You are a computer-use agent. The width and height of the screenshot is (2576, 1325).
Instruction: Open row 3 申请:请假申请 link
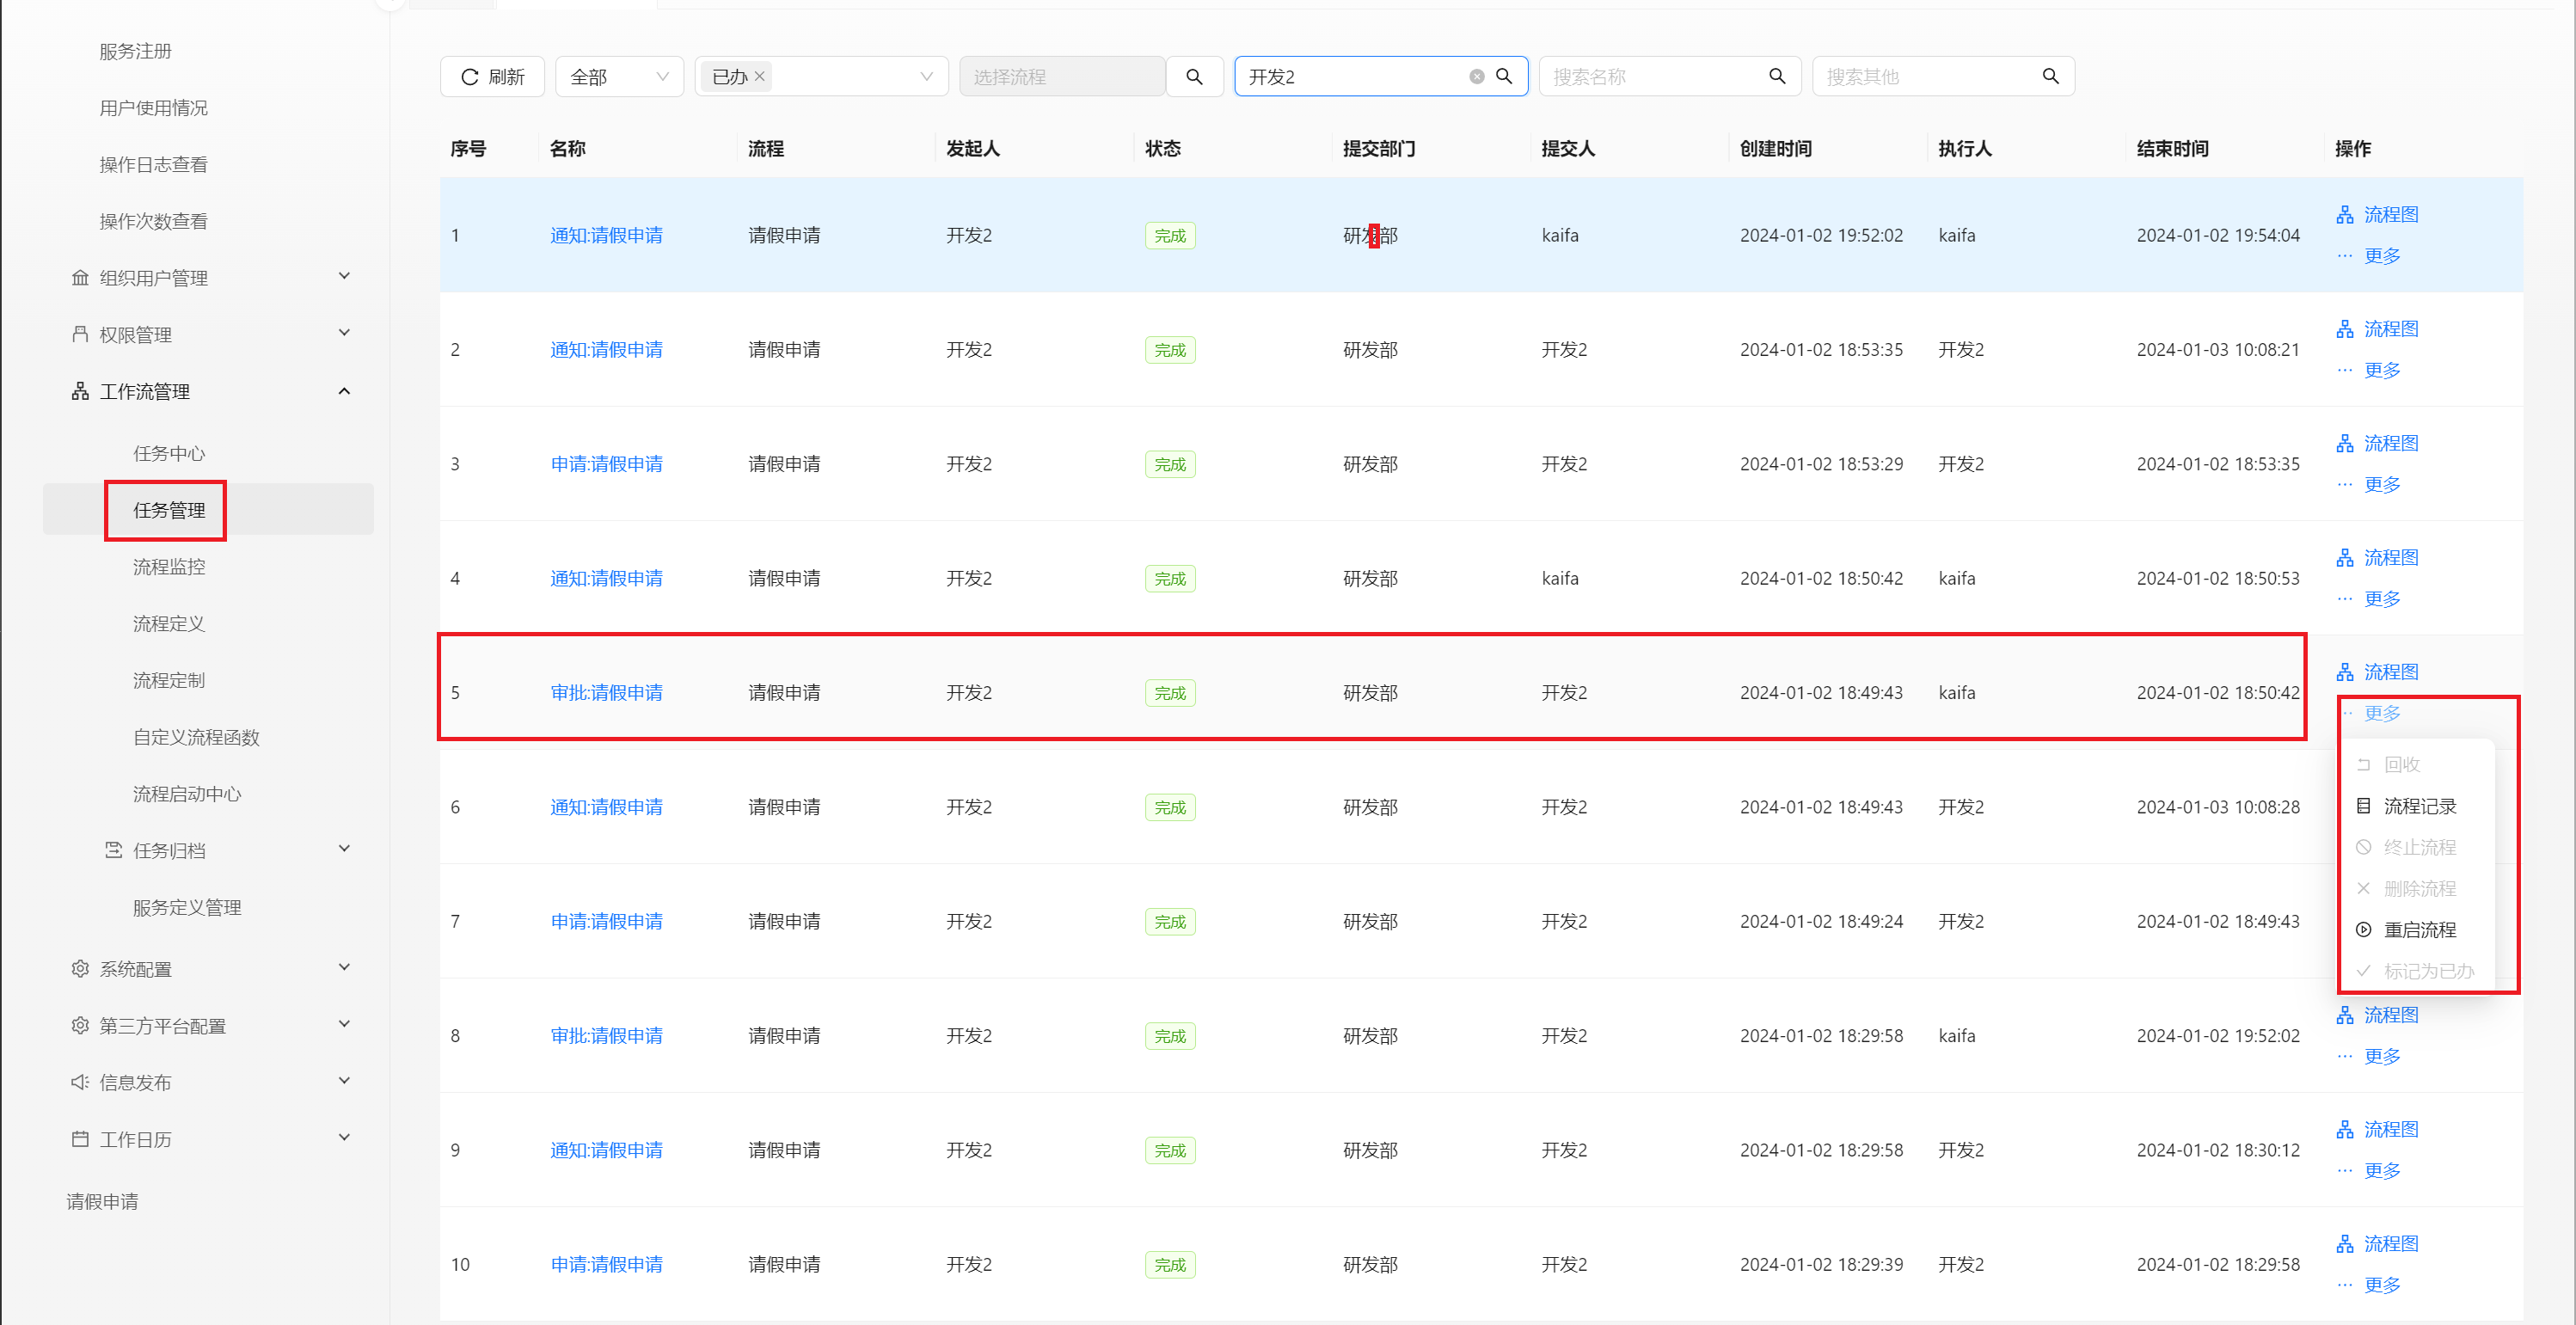point(606,464)
